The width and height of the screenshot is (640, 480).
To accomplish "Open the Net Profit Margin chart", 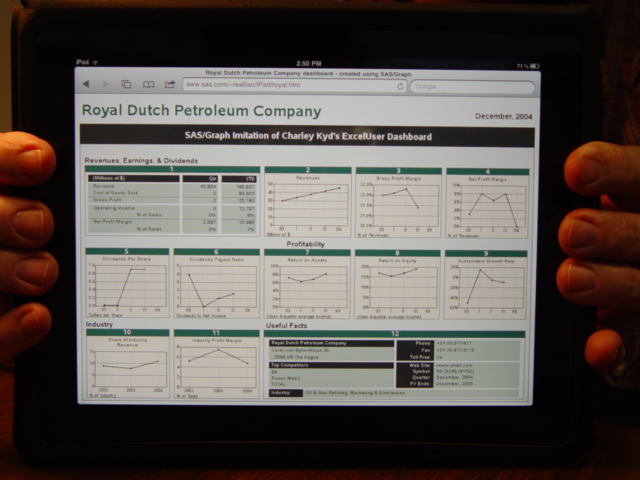I will (x=487, y=203).
